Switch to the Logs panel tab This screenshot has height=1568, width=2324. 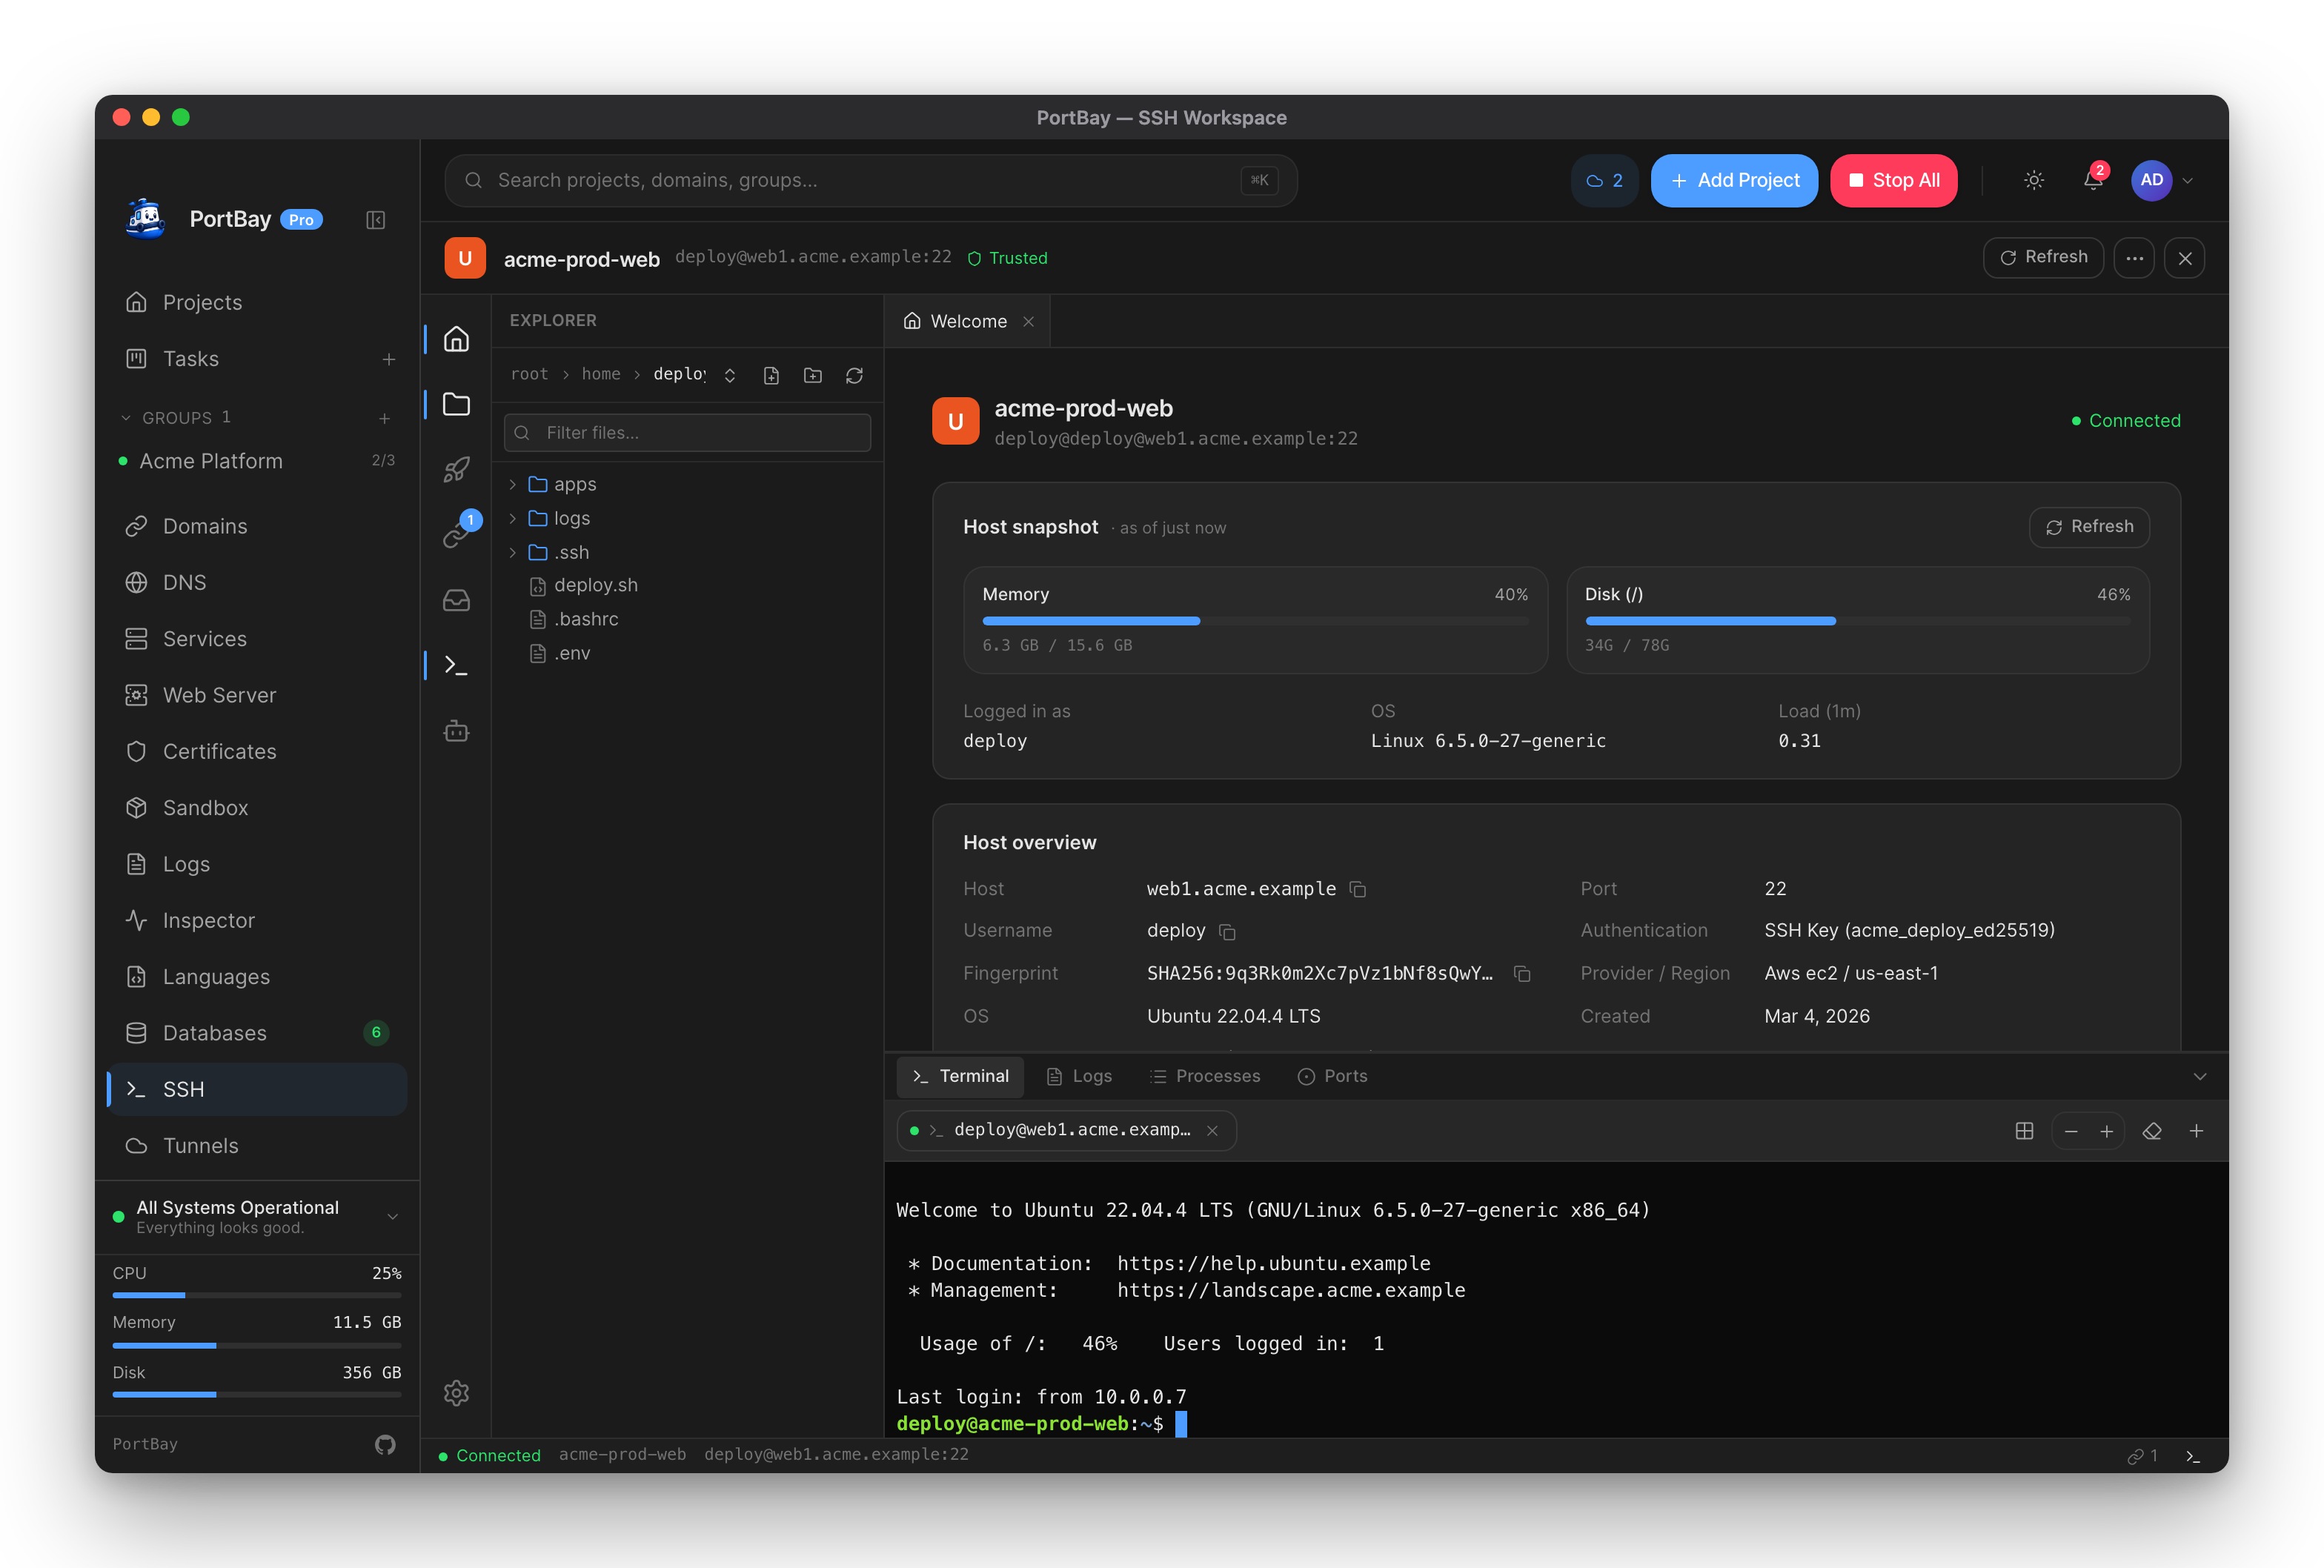click(x=1079, y=1076)
